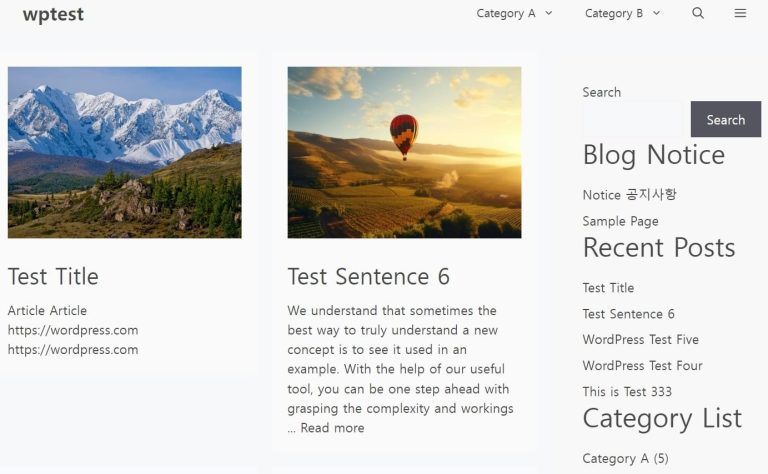Image resolution: width=768 pixels, height=474 pixels.
Task: Open WordPress Test Four in Recent Posts
Action: pos(642,365)
